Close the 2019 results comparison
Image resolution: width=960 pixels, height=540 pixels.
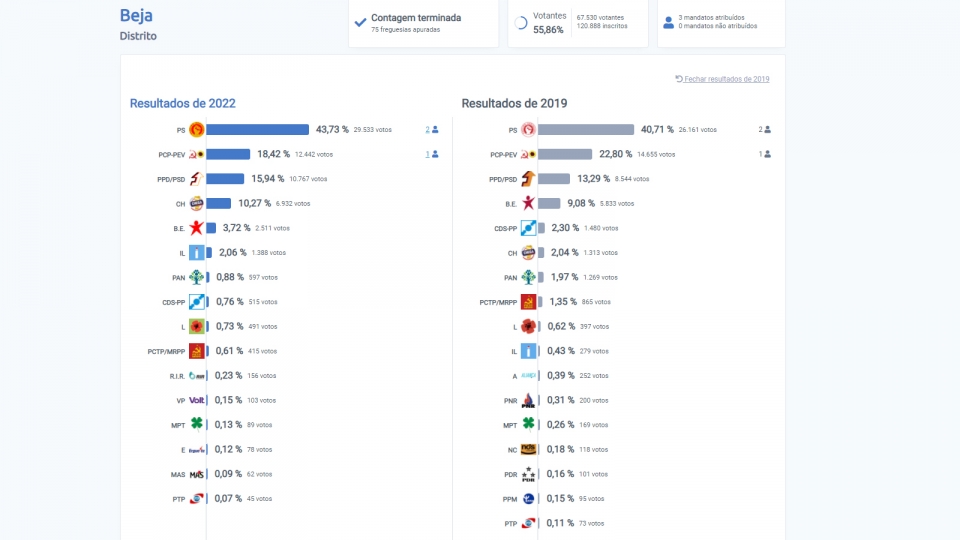[x=722, y=79]
